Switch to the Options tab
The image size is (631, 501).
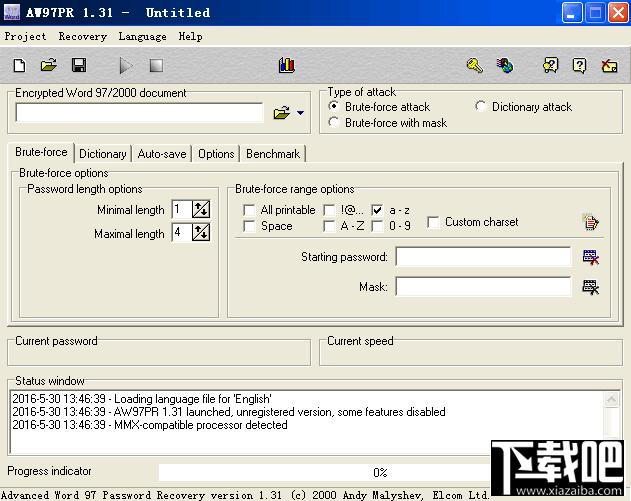(x=216, y=154)
